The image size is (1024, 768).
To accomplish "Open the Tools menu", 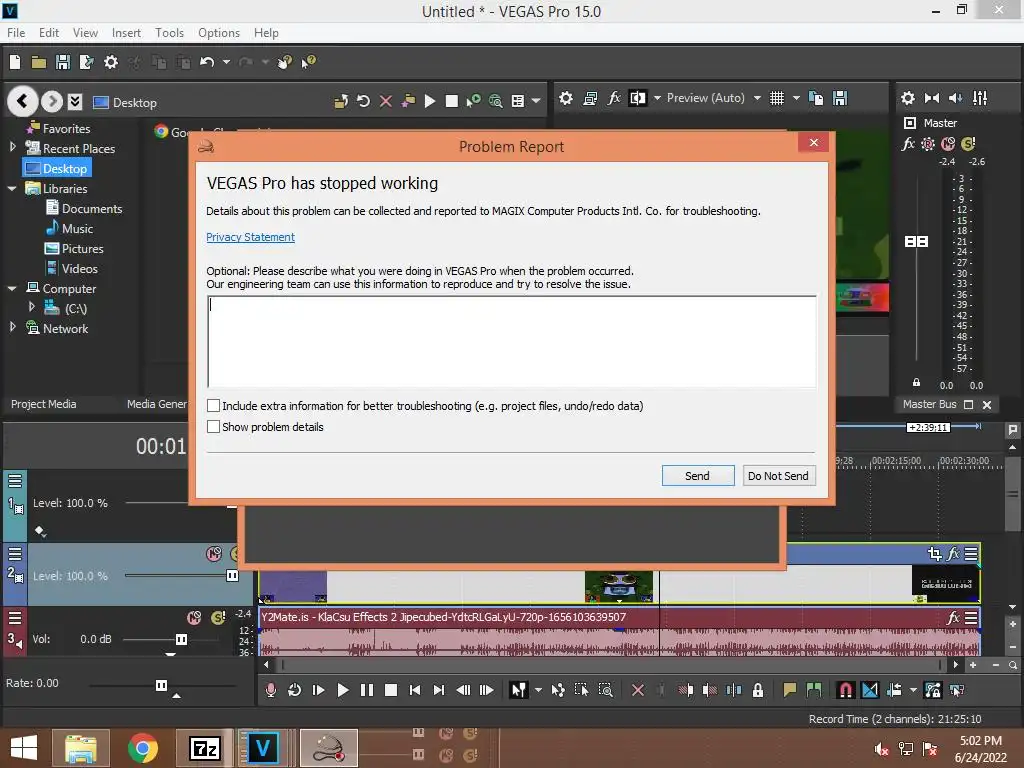I will coord(169,33).
